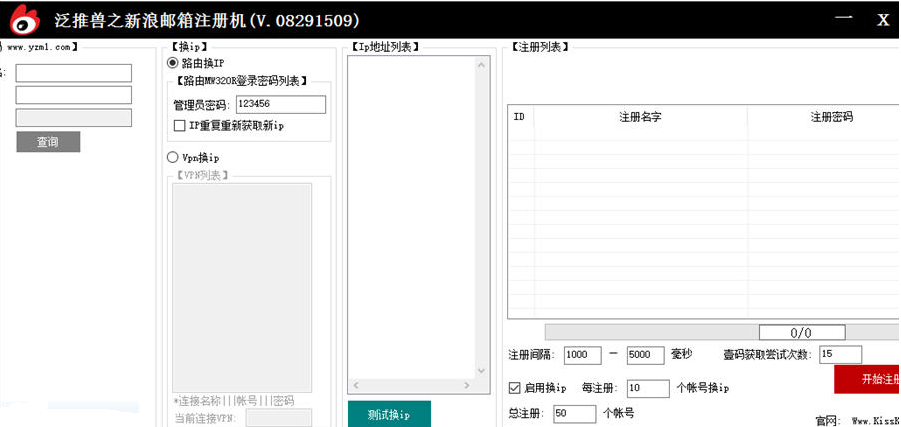
Task: Click the 注册列表 group label
Action: coord(540,47)
